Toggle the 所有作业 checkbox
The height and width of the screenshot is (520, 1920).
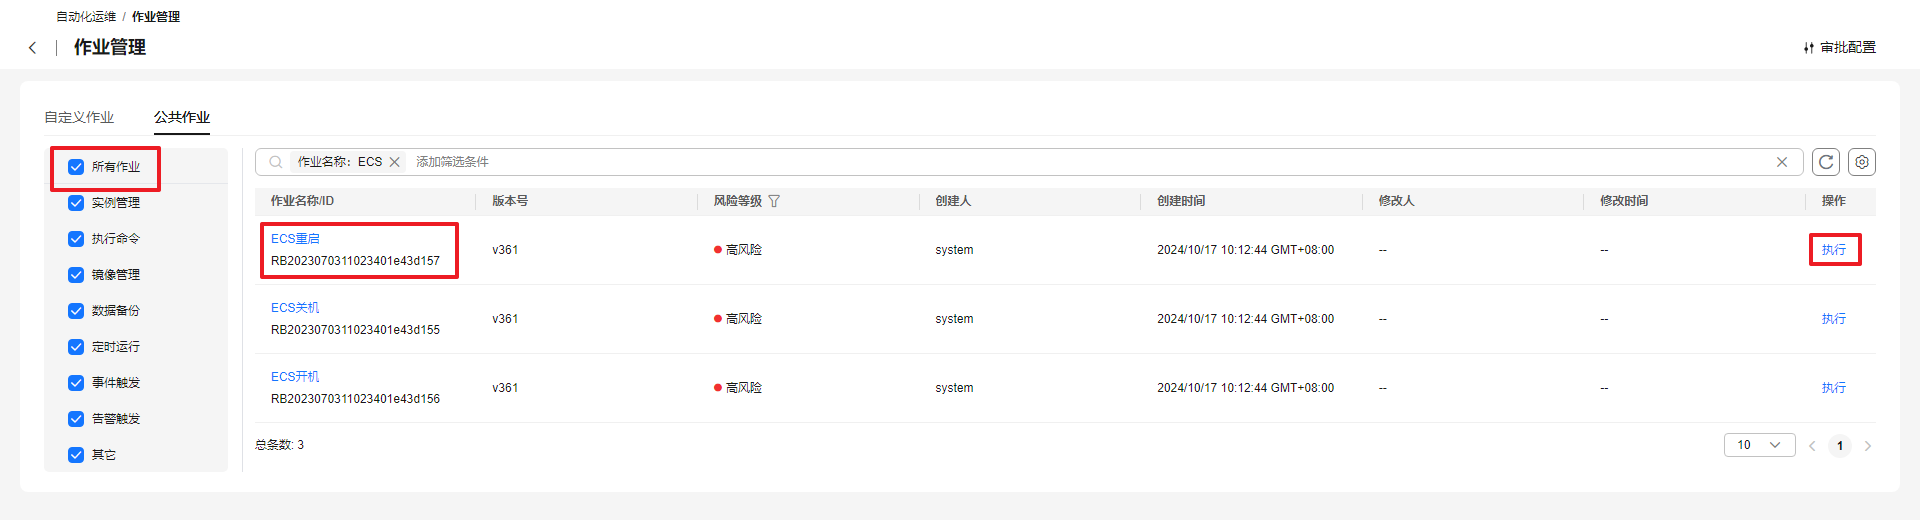click(76, 167)
